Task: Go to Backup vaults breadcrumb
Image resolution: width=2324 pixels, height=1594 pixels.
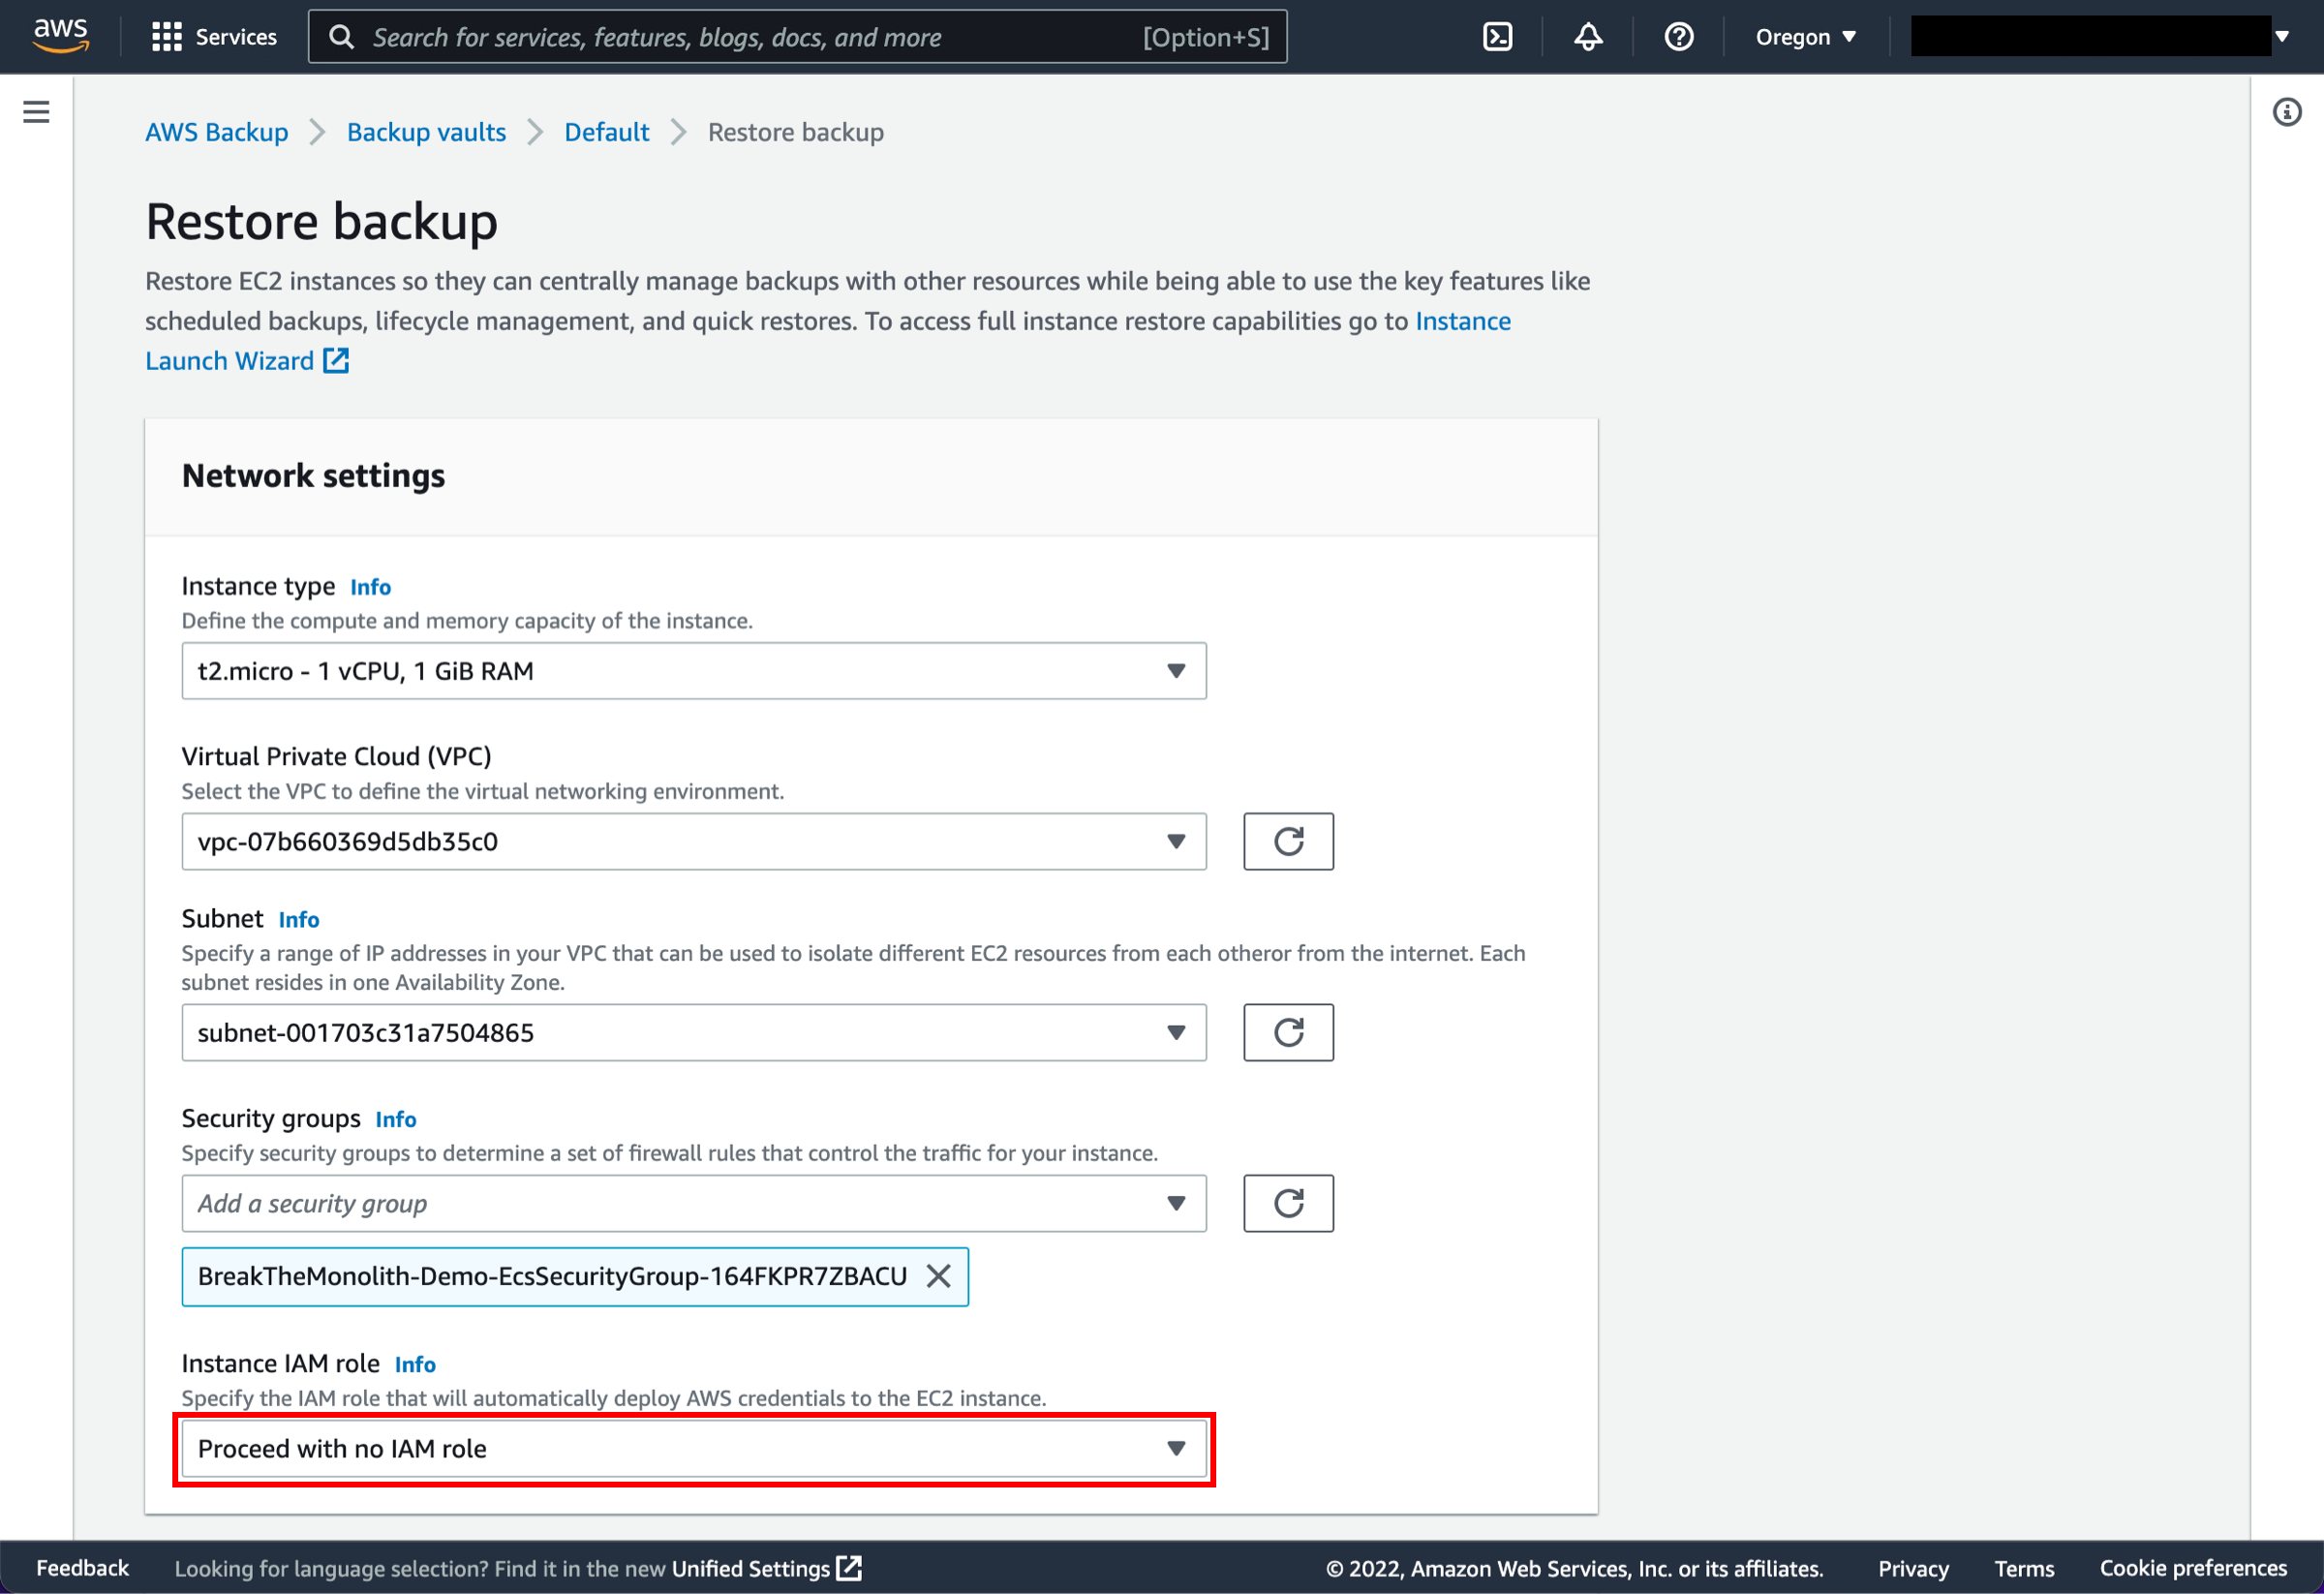Action: [x=426, y=132]
